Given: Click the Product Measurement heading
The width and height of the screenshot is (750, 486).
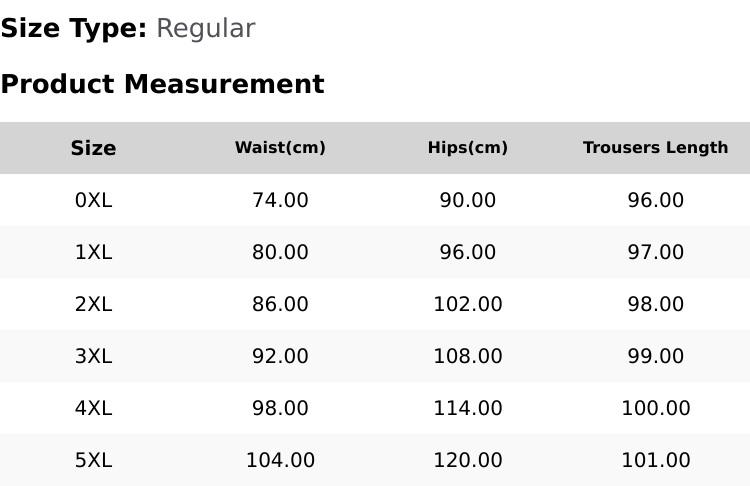Looking at the screenshot, I should tap(163, 84).
